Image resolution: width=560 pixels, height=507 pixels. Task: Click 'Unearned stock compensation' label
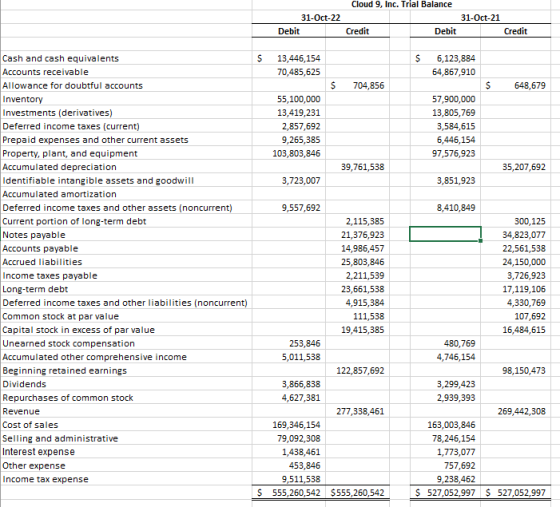[x=69, y=343]
